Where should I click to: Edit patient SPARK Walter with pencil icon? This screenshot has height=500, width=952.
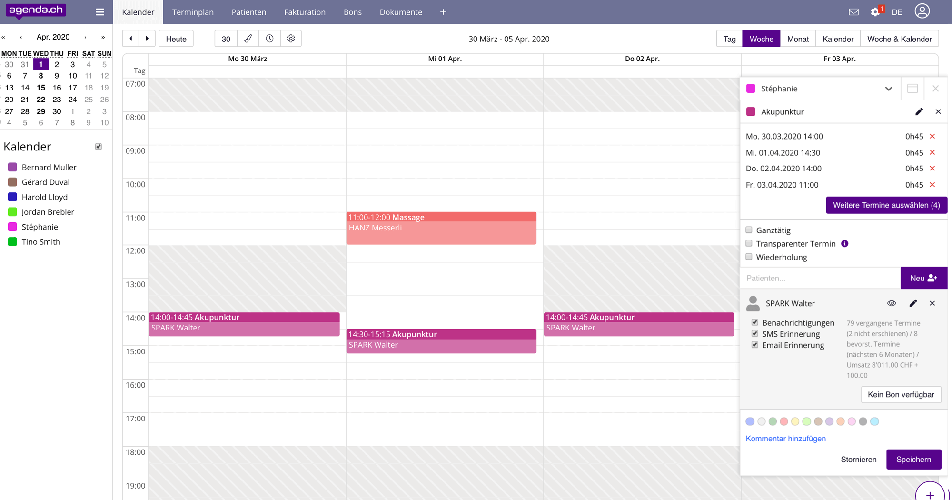click(912, 303)
